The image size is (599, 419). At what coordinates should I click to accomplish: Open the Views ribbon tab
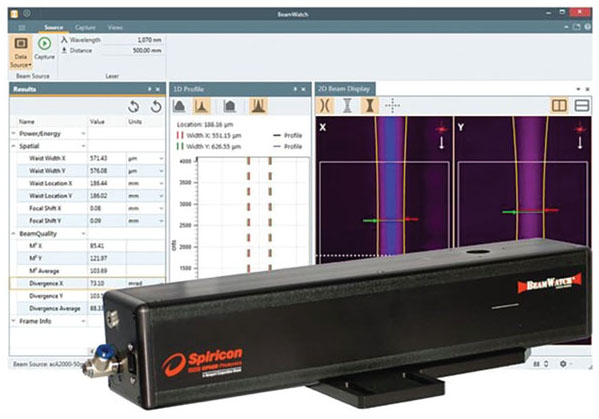[115, 28]
